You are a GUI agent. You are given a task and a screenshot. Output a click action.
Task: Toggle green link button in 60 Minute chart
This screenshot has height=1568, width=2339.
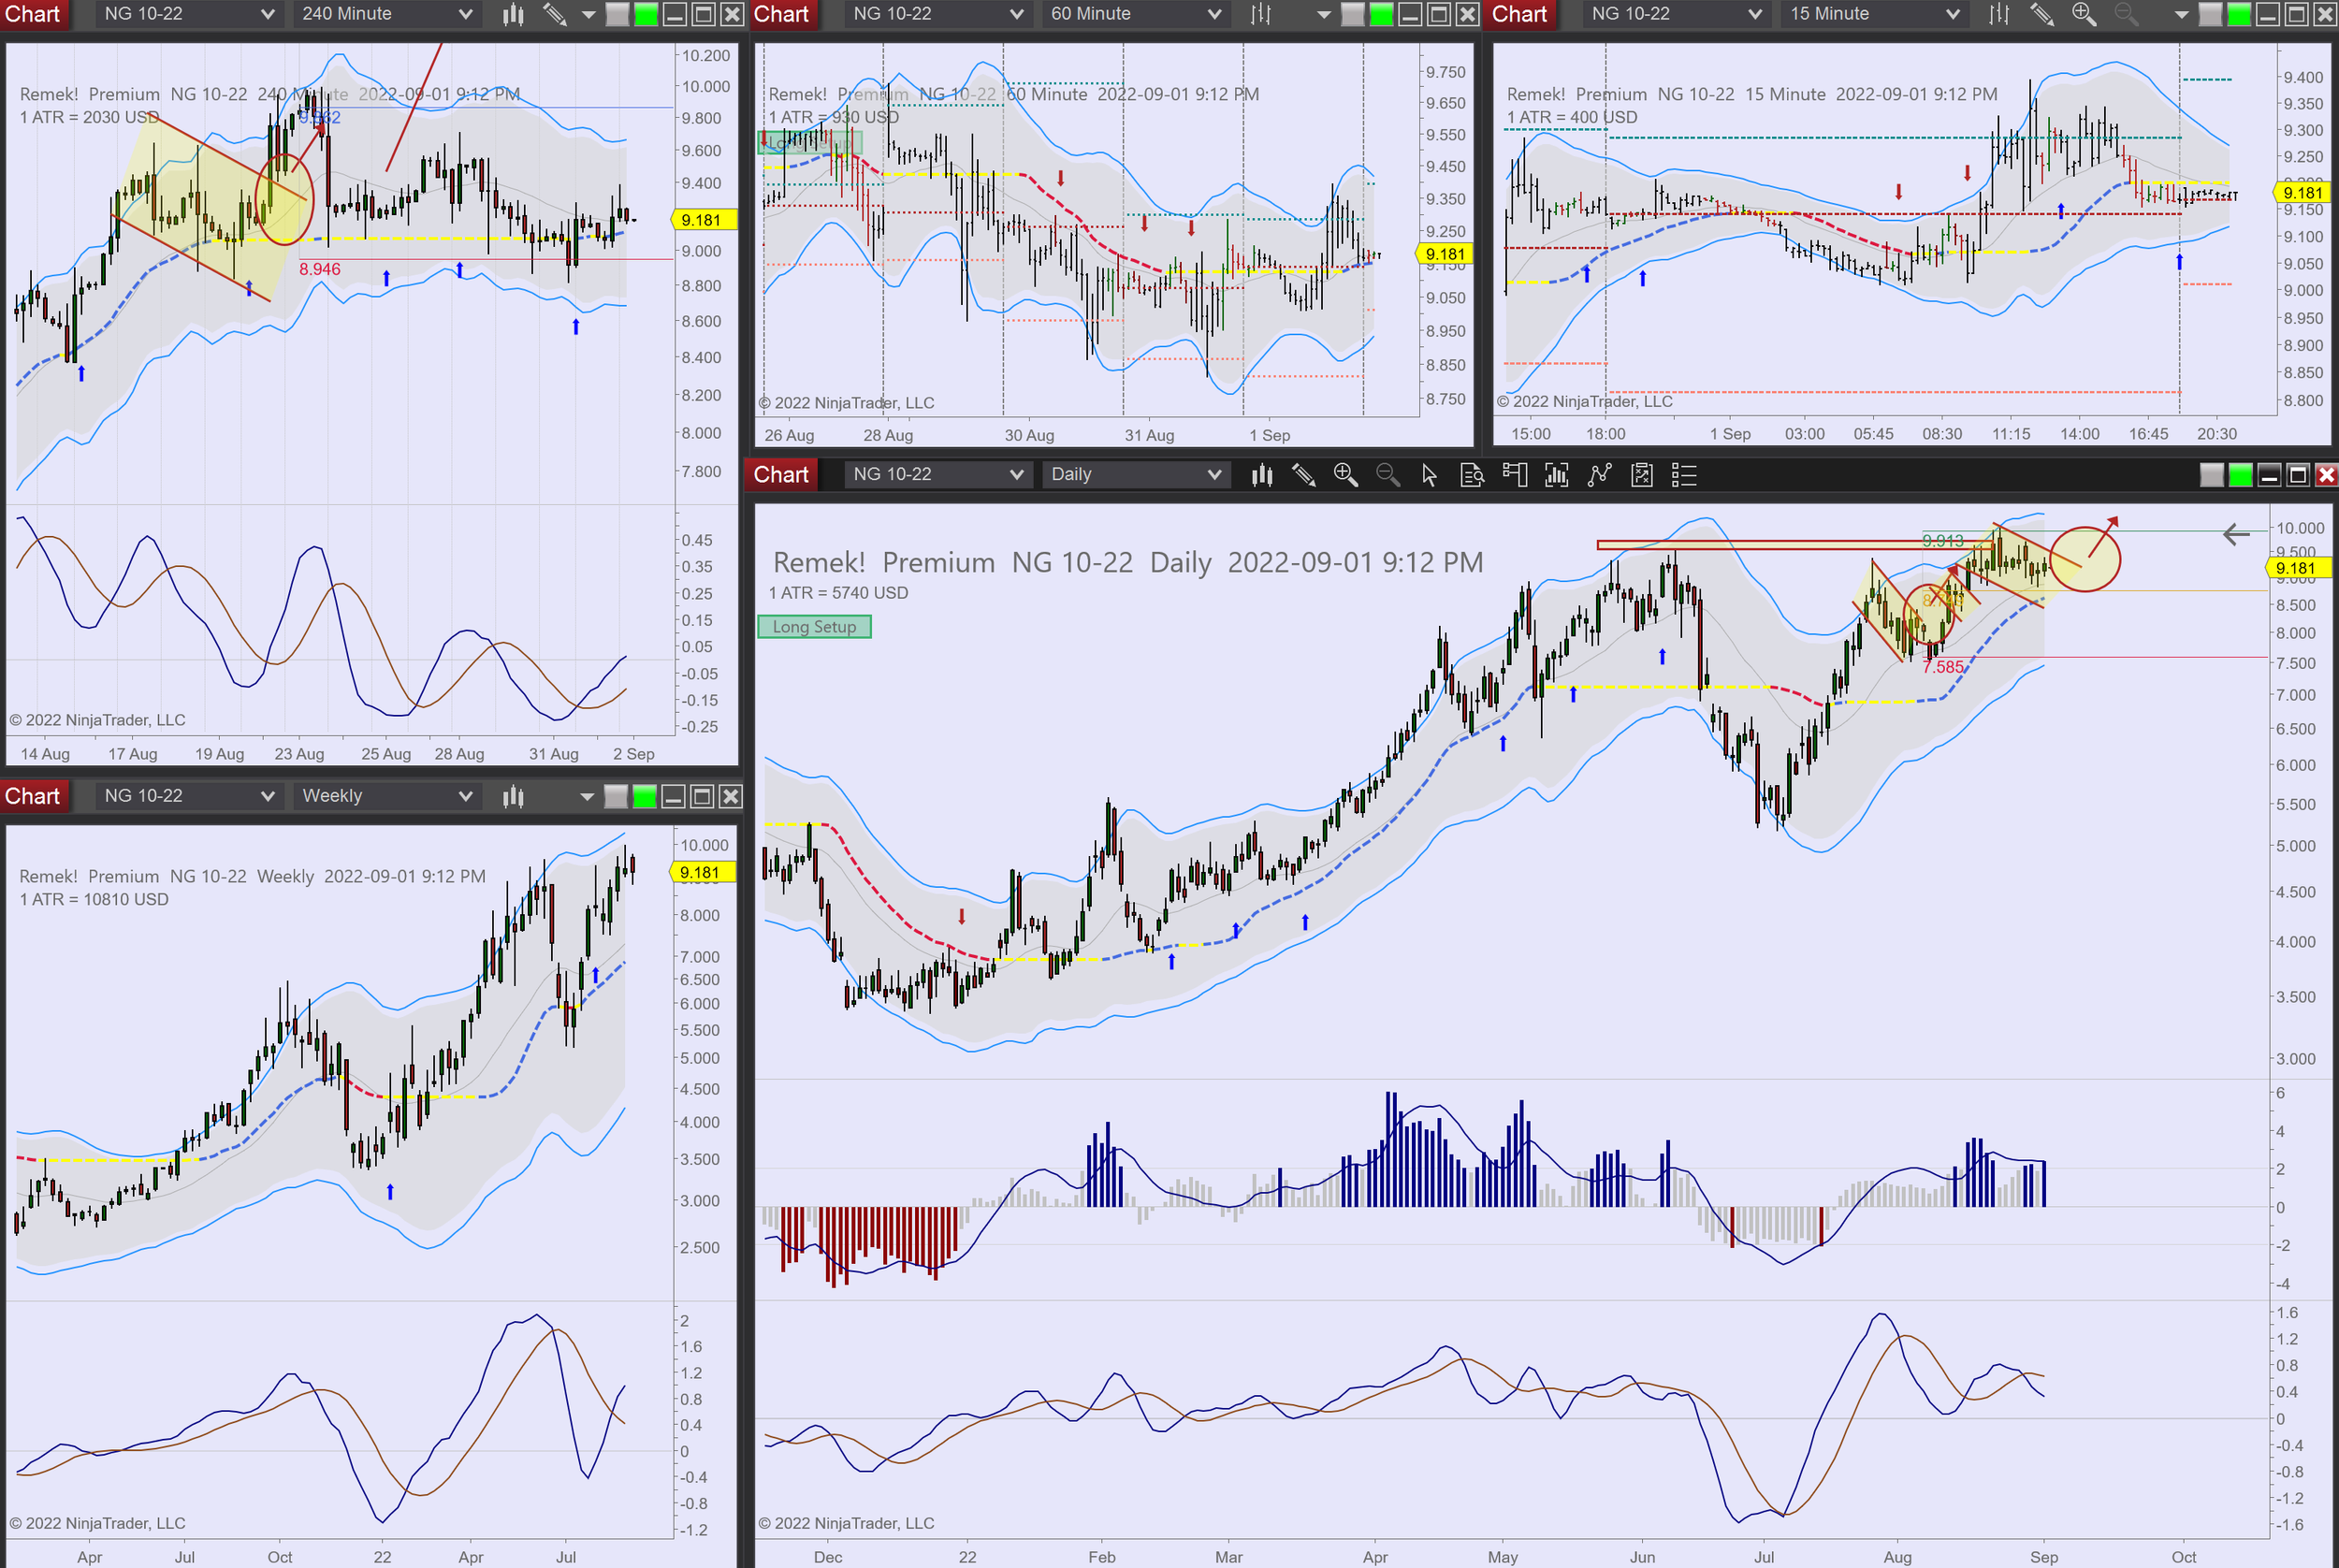click(x=1381, y=14)
